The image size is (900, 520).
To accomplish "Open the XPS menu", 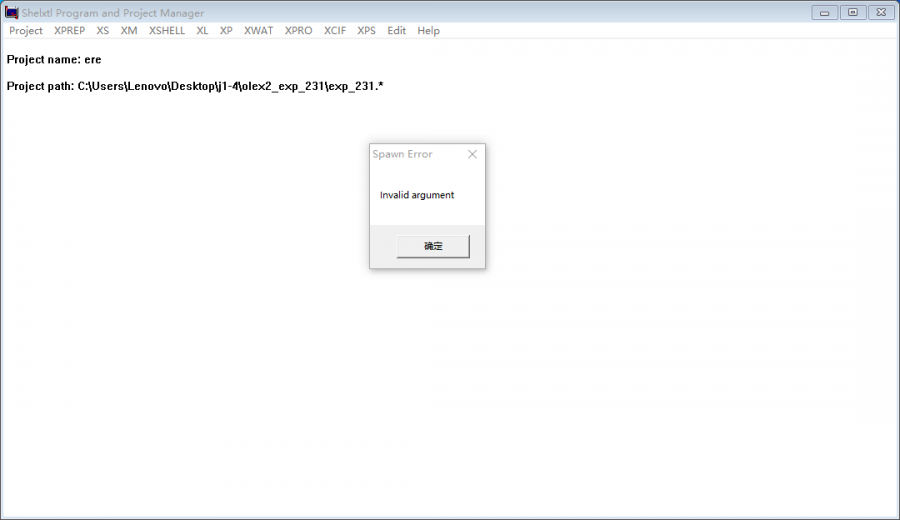I will pyautogui.click(x=366, y=31).
